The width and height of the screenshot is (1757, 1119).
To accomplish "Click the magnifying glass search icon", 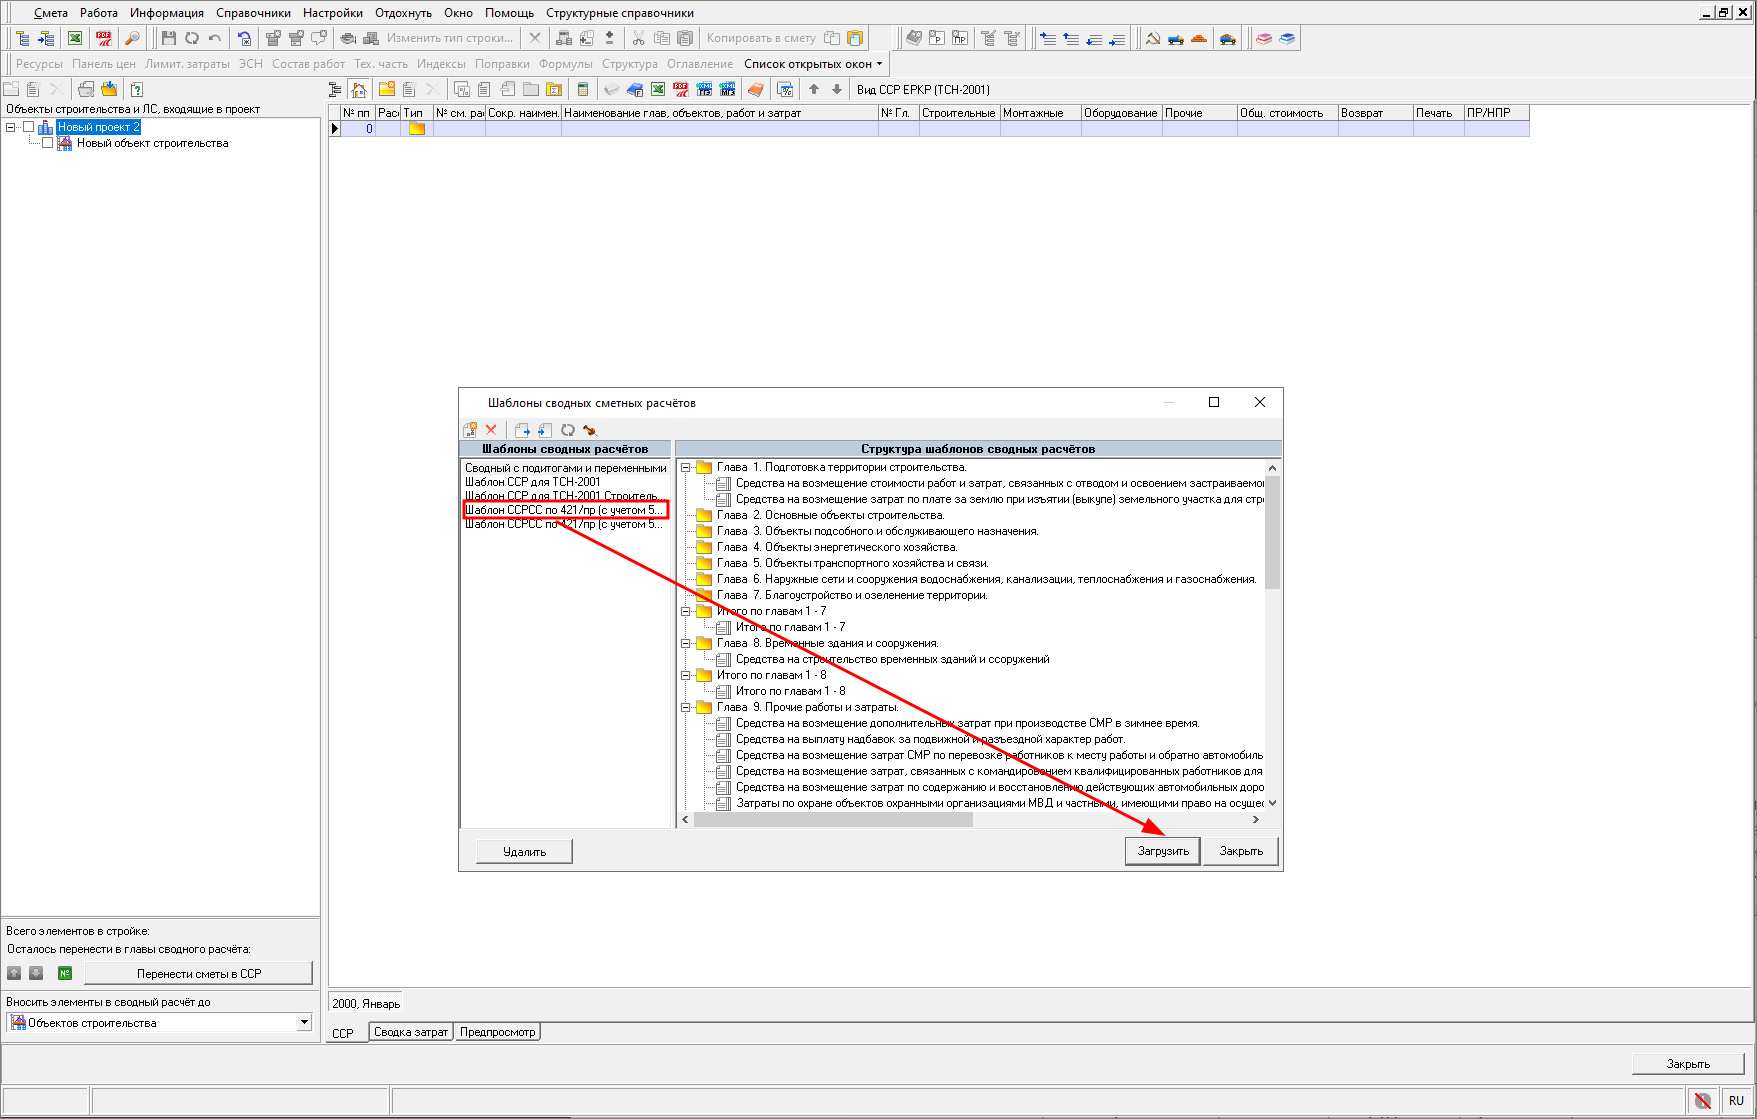I will click(132, 38).
